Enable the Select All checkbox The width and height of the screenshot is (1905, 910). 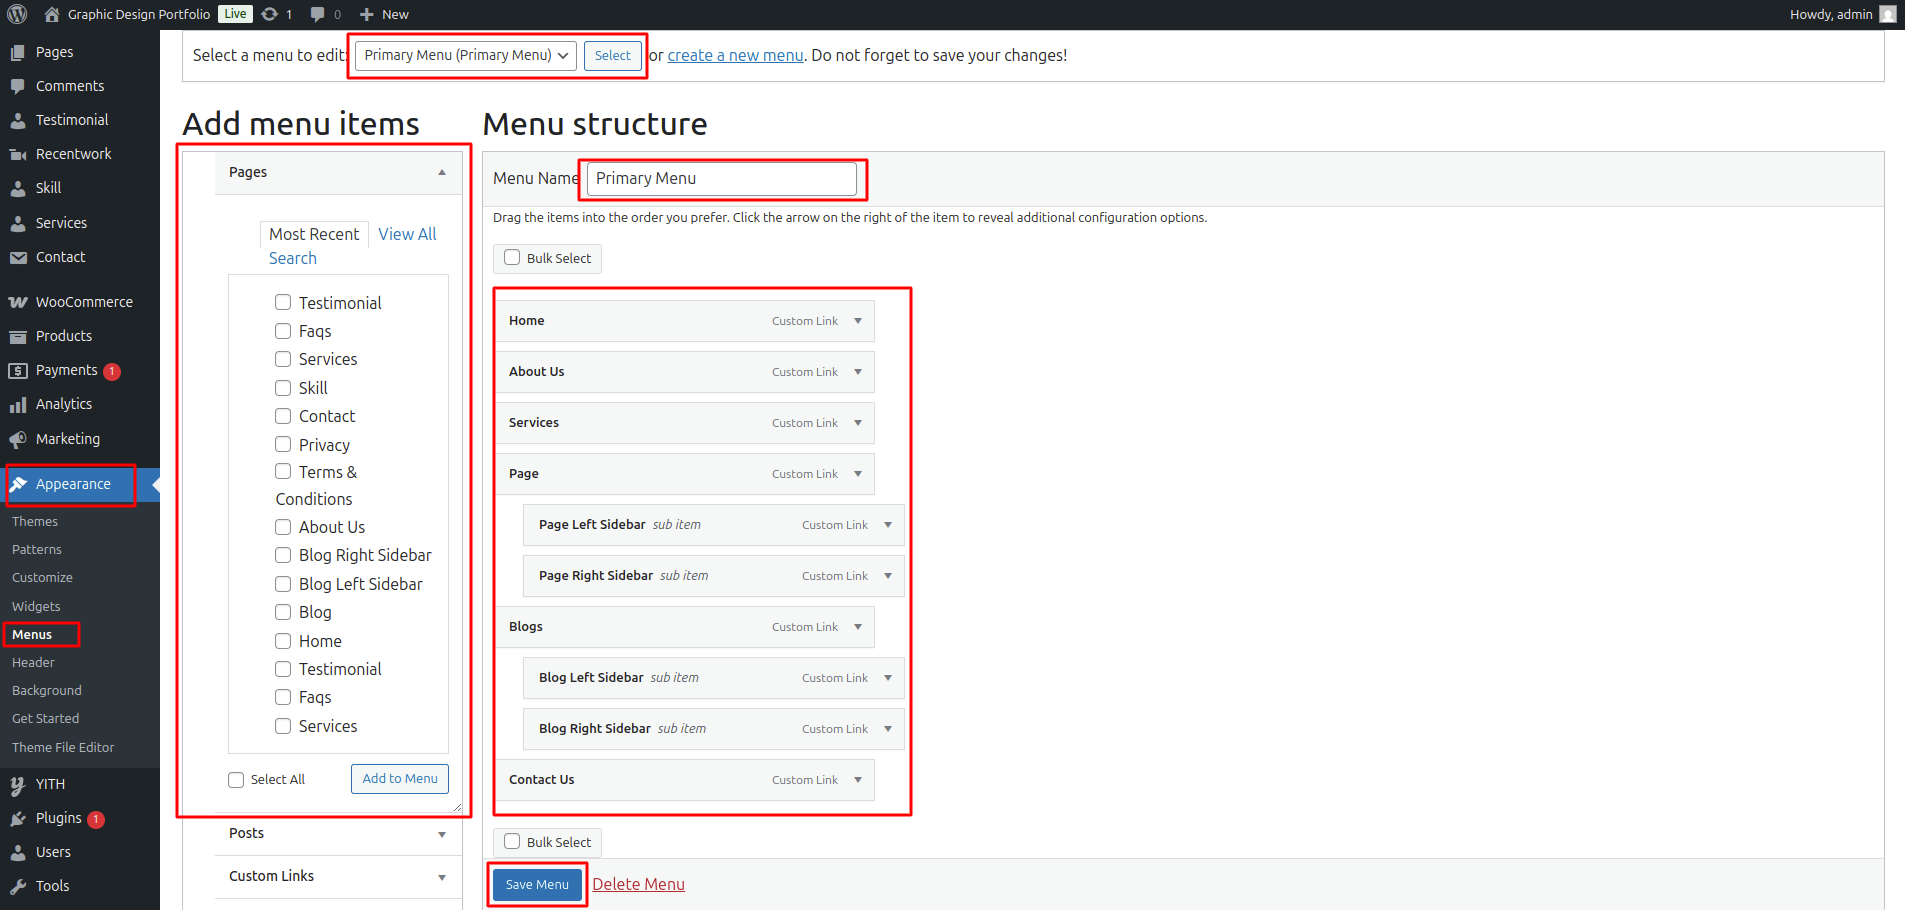point(236,780)
